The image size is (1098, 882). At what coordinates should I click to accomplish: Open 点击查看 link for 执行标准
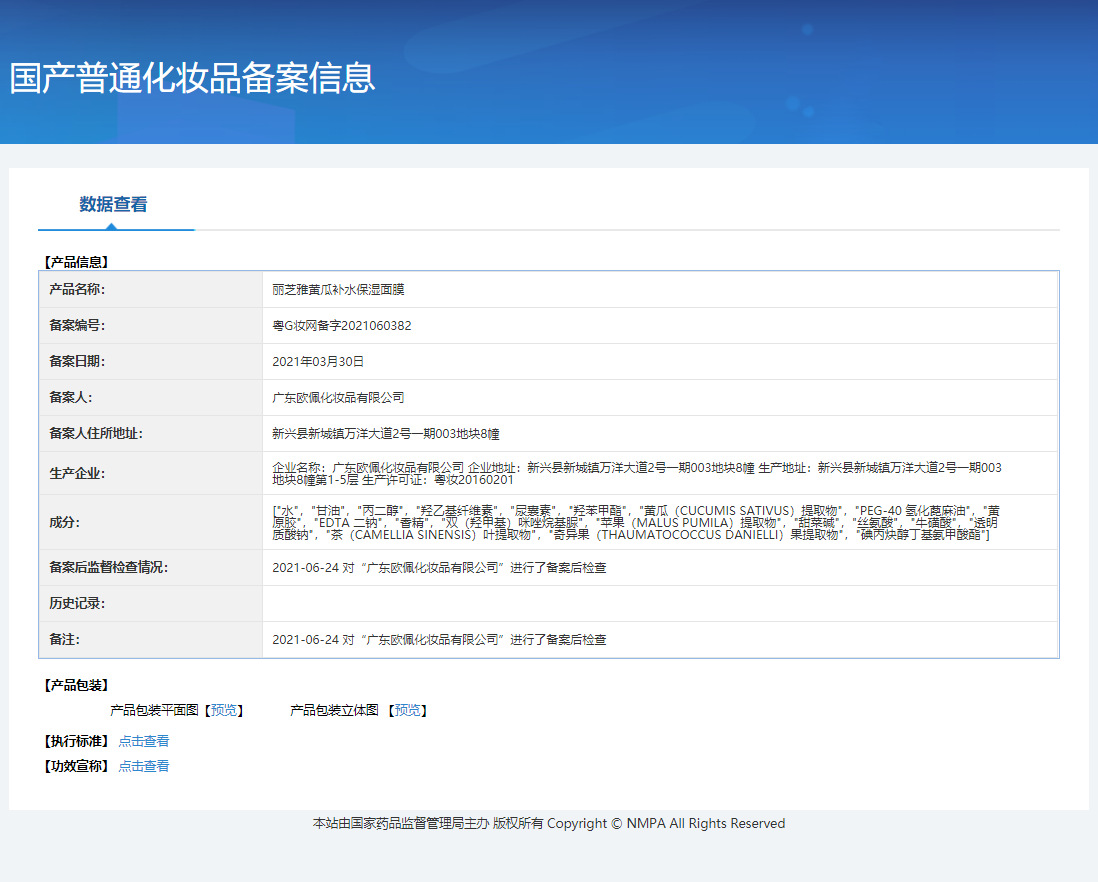[x=144, y=741]
